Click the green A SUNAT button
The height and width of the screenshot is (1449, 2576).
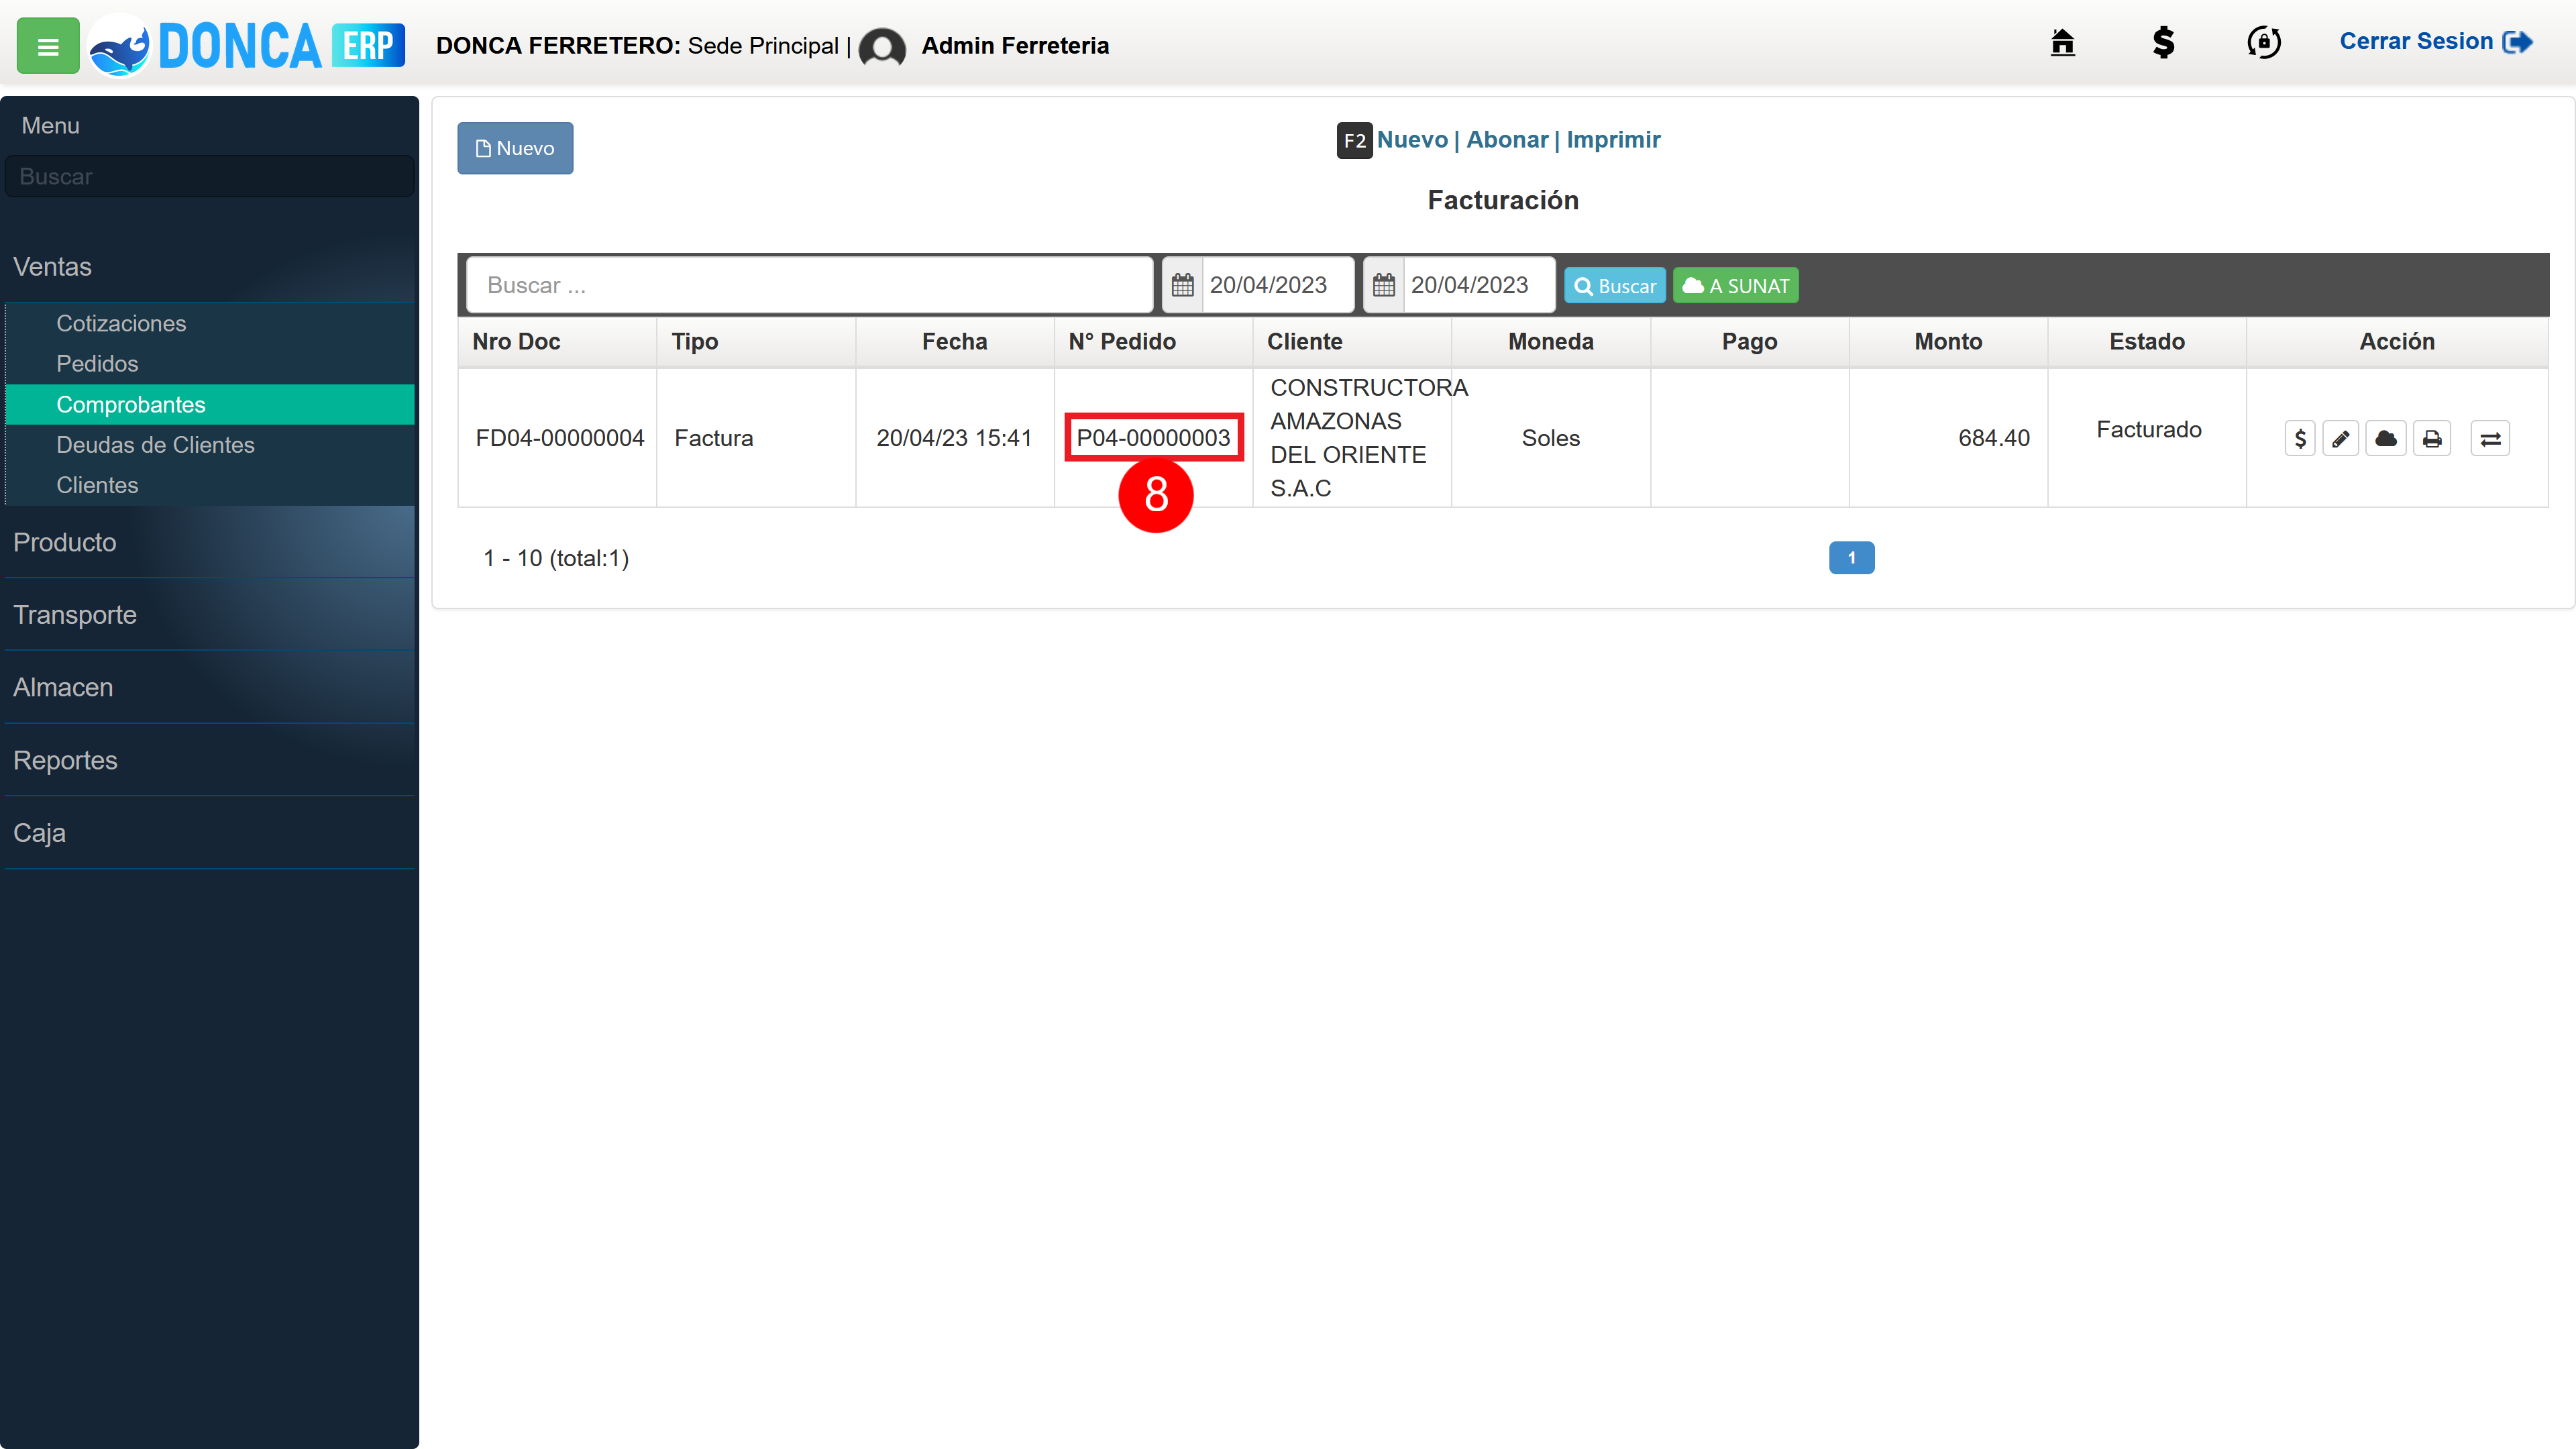coord(1735,286)
